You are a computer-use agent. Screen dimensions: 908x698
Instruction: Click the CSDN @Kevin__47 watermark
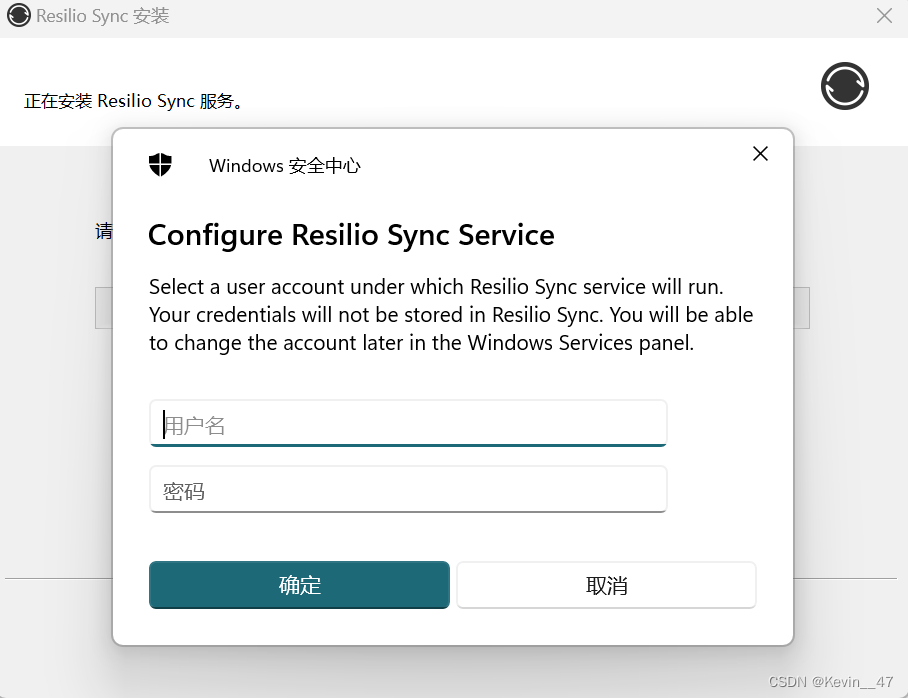(830, 681)
